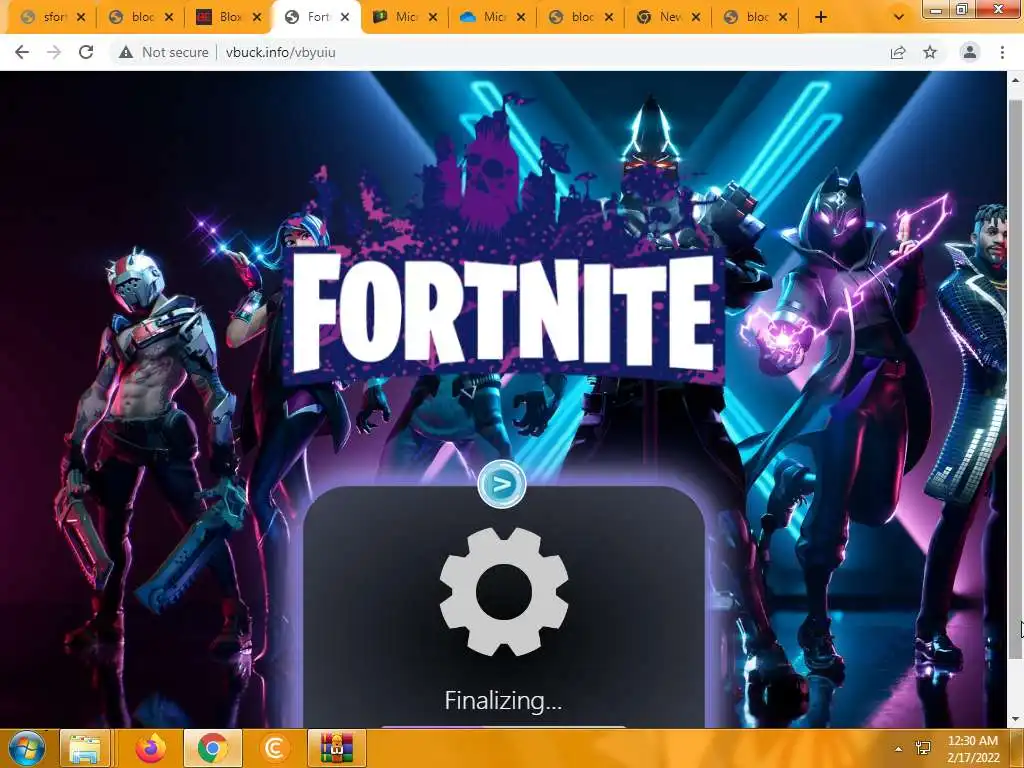Click the page vertical scrollbar thumb
This screenshot has height=768, width=1024.
click(1014, 379)
